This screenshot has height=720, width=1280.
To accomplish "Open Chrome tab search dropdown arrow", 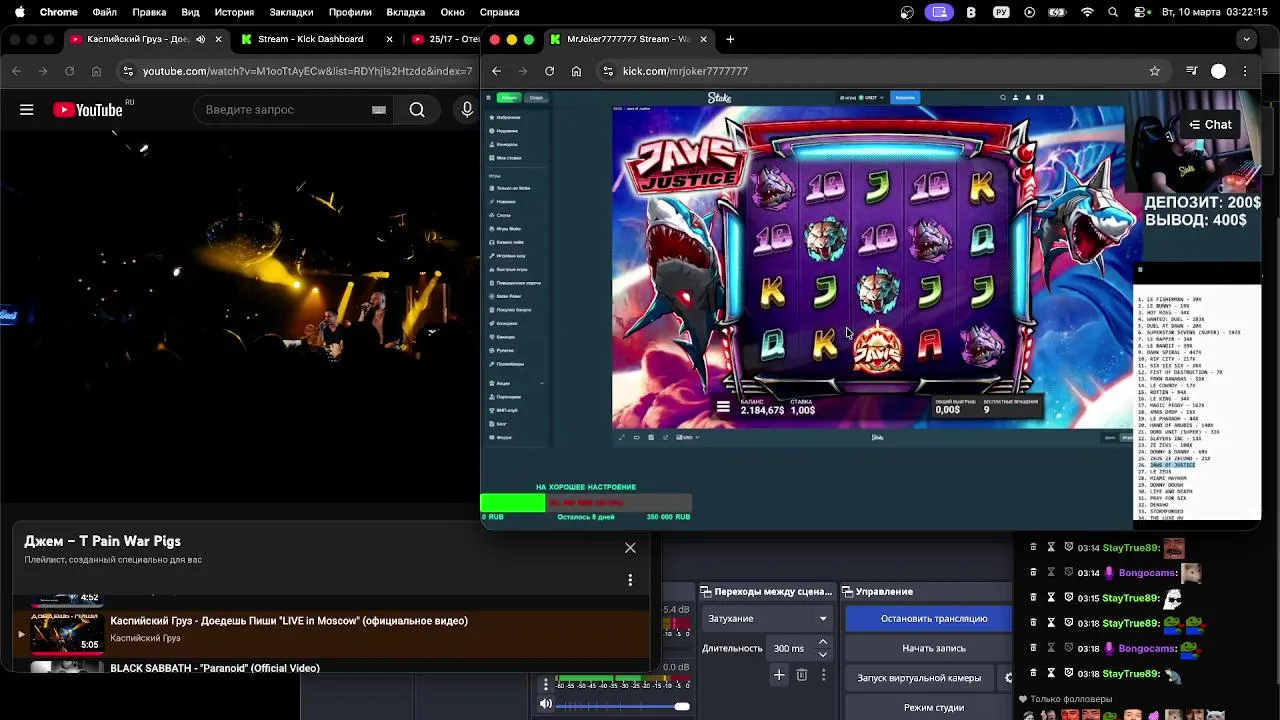I will (1246, 39).
